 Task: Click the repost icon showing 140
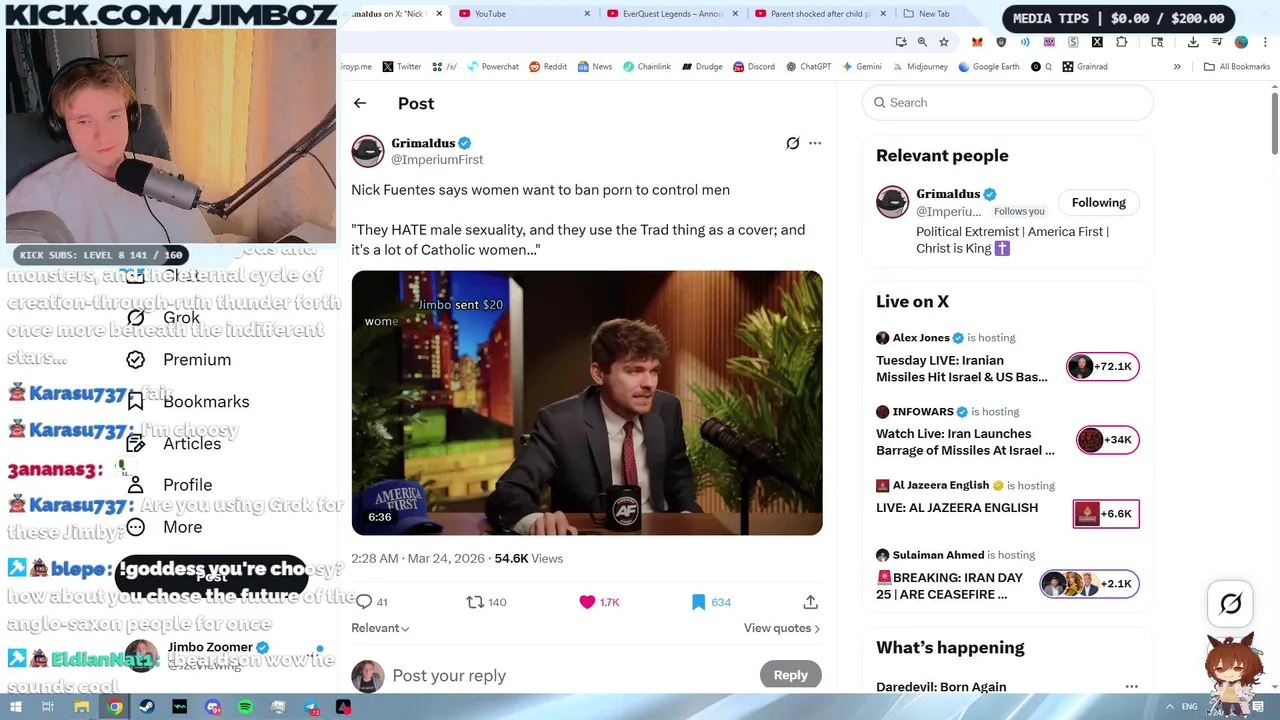475,602
